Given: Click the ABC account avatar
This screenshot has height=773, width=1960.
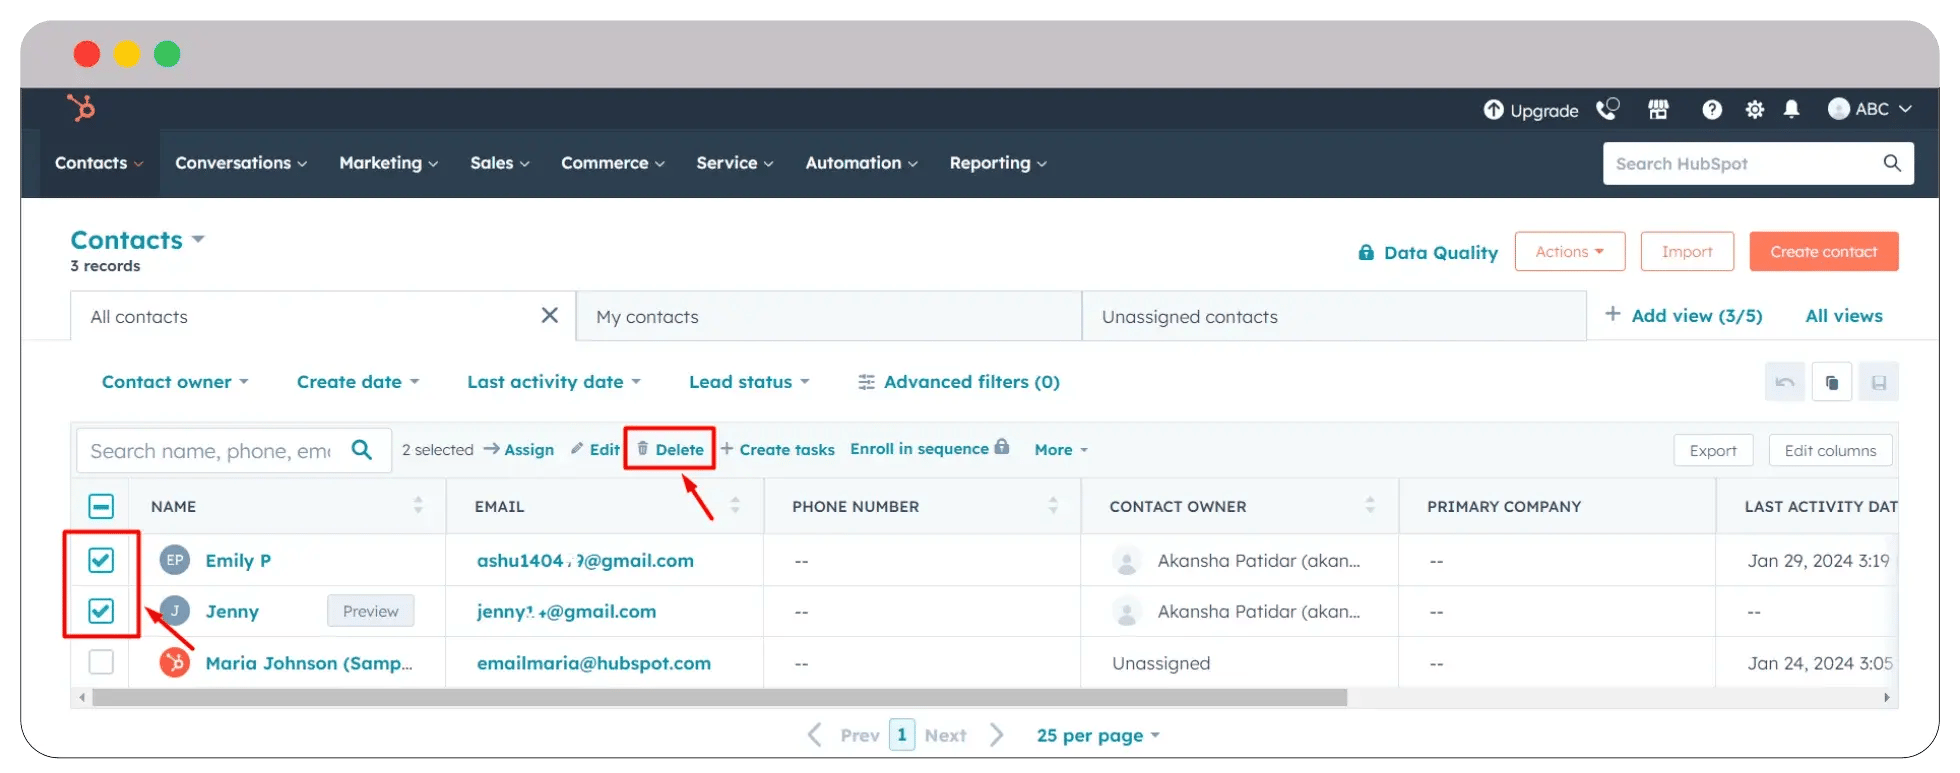Looking at the screenshot, I should click(x=1838, y=109).
